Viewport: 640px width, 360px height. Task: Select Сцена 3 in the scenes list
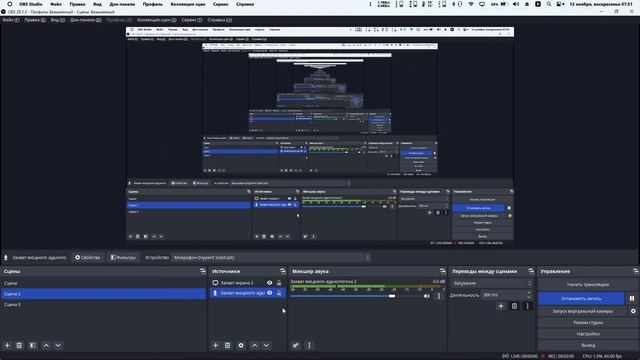[x=103, y=304]
